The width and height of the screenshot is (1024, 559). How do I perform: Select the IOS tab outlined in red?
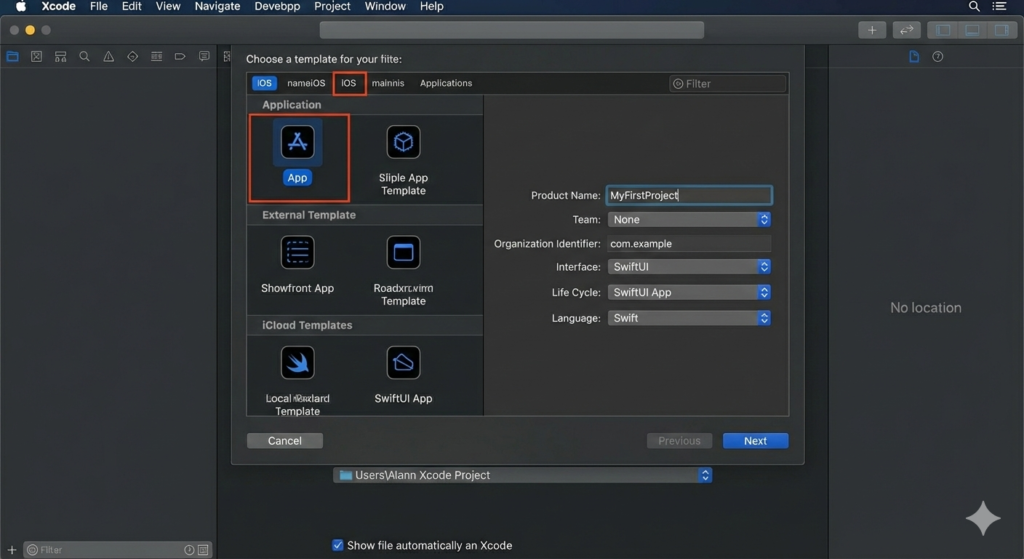tap(349, 83)
